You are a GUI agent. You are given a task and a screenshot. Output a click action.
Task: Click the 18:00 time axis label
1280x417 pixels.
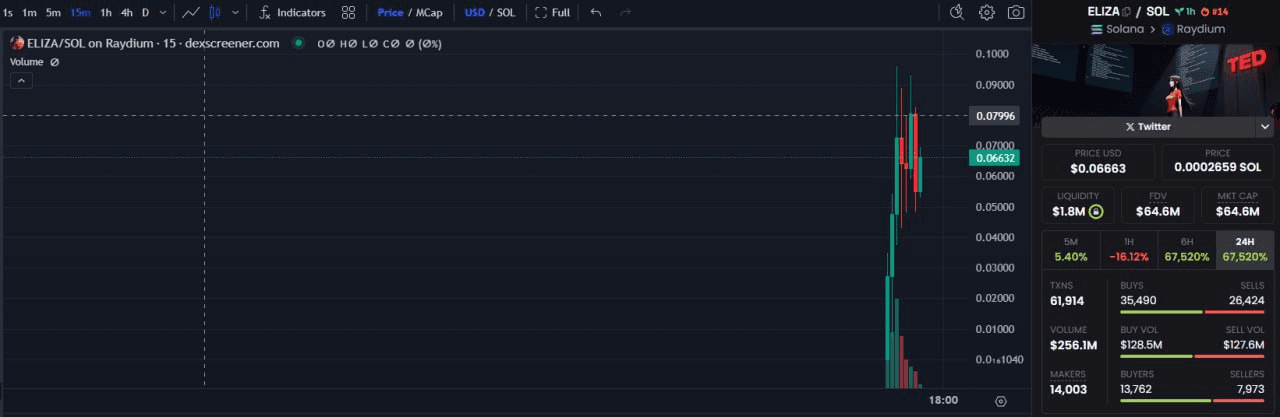943,400
